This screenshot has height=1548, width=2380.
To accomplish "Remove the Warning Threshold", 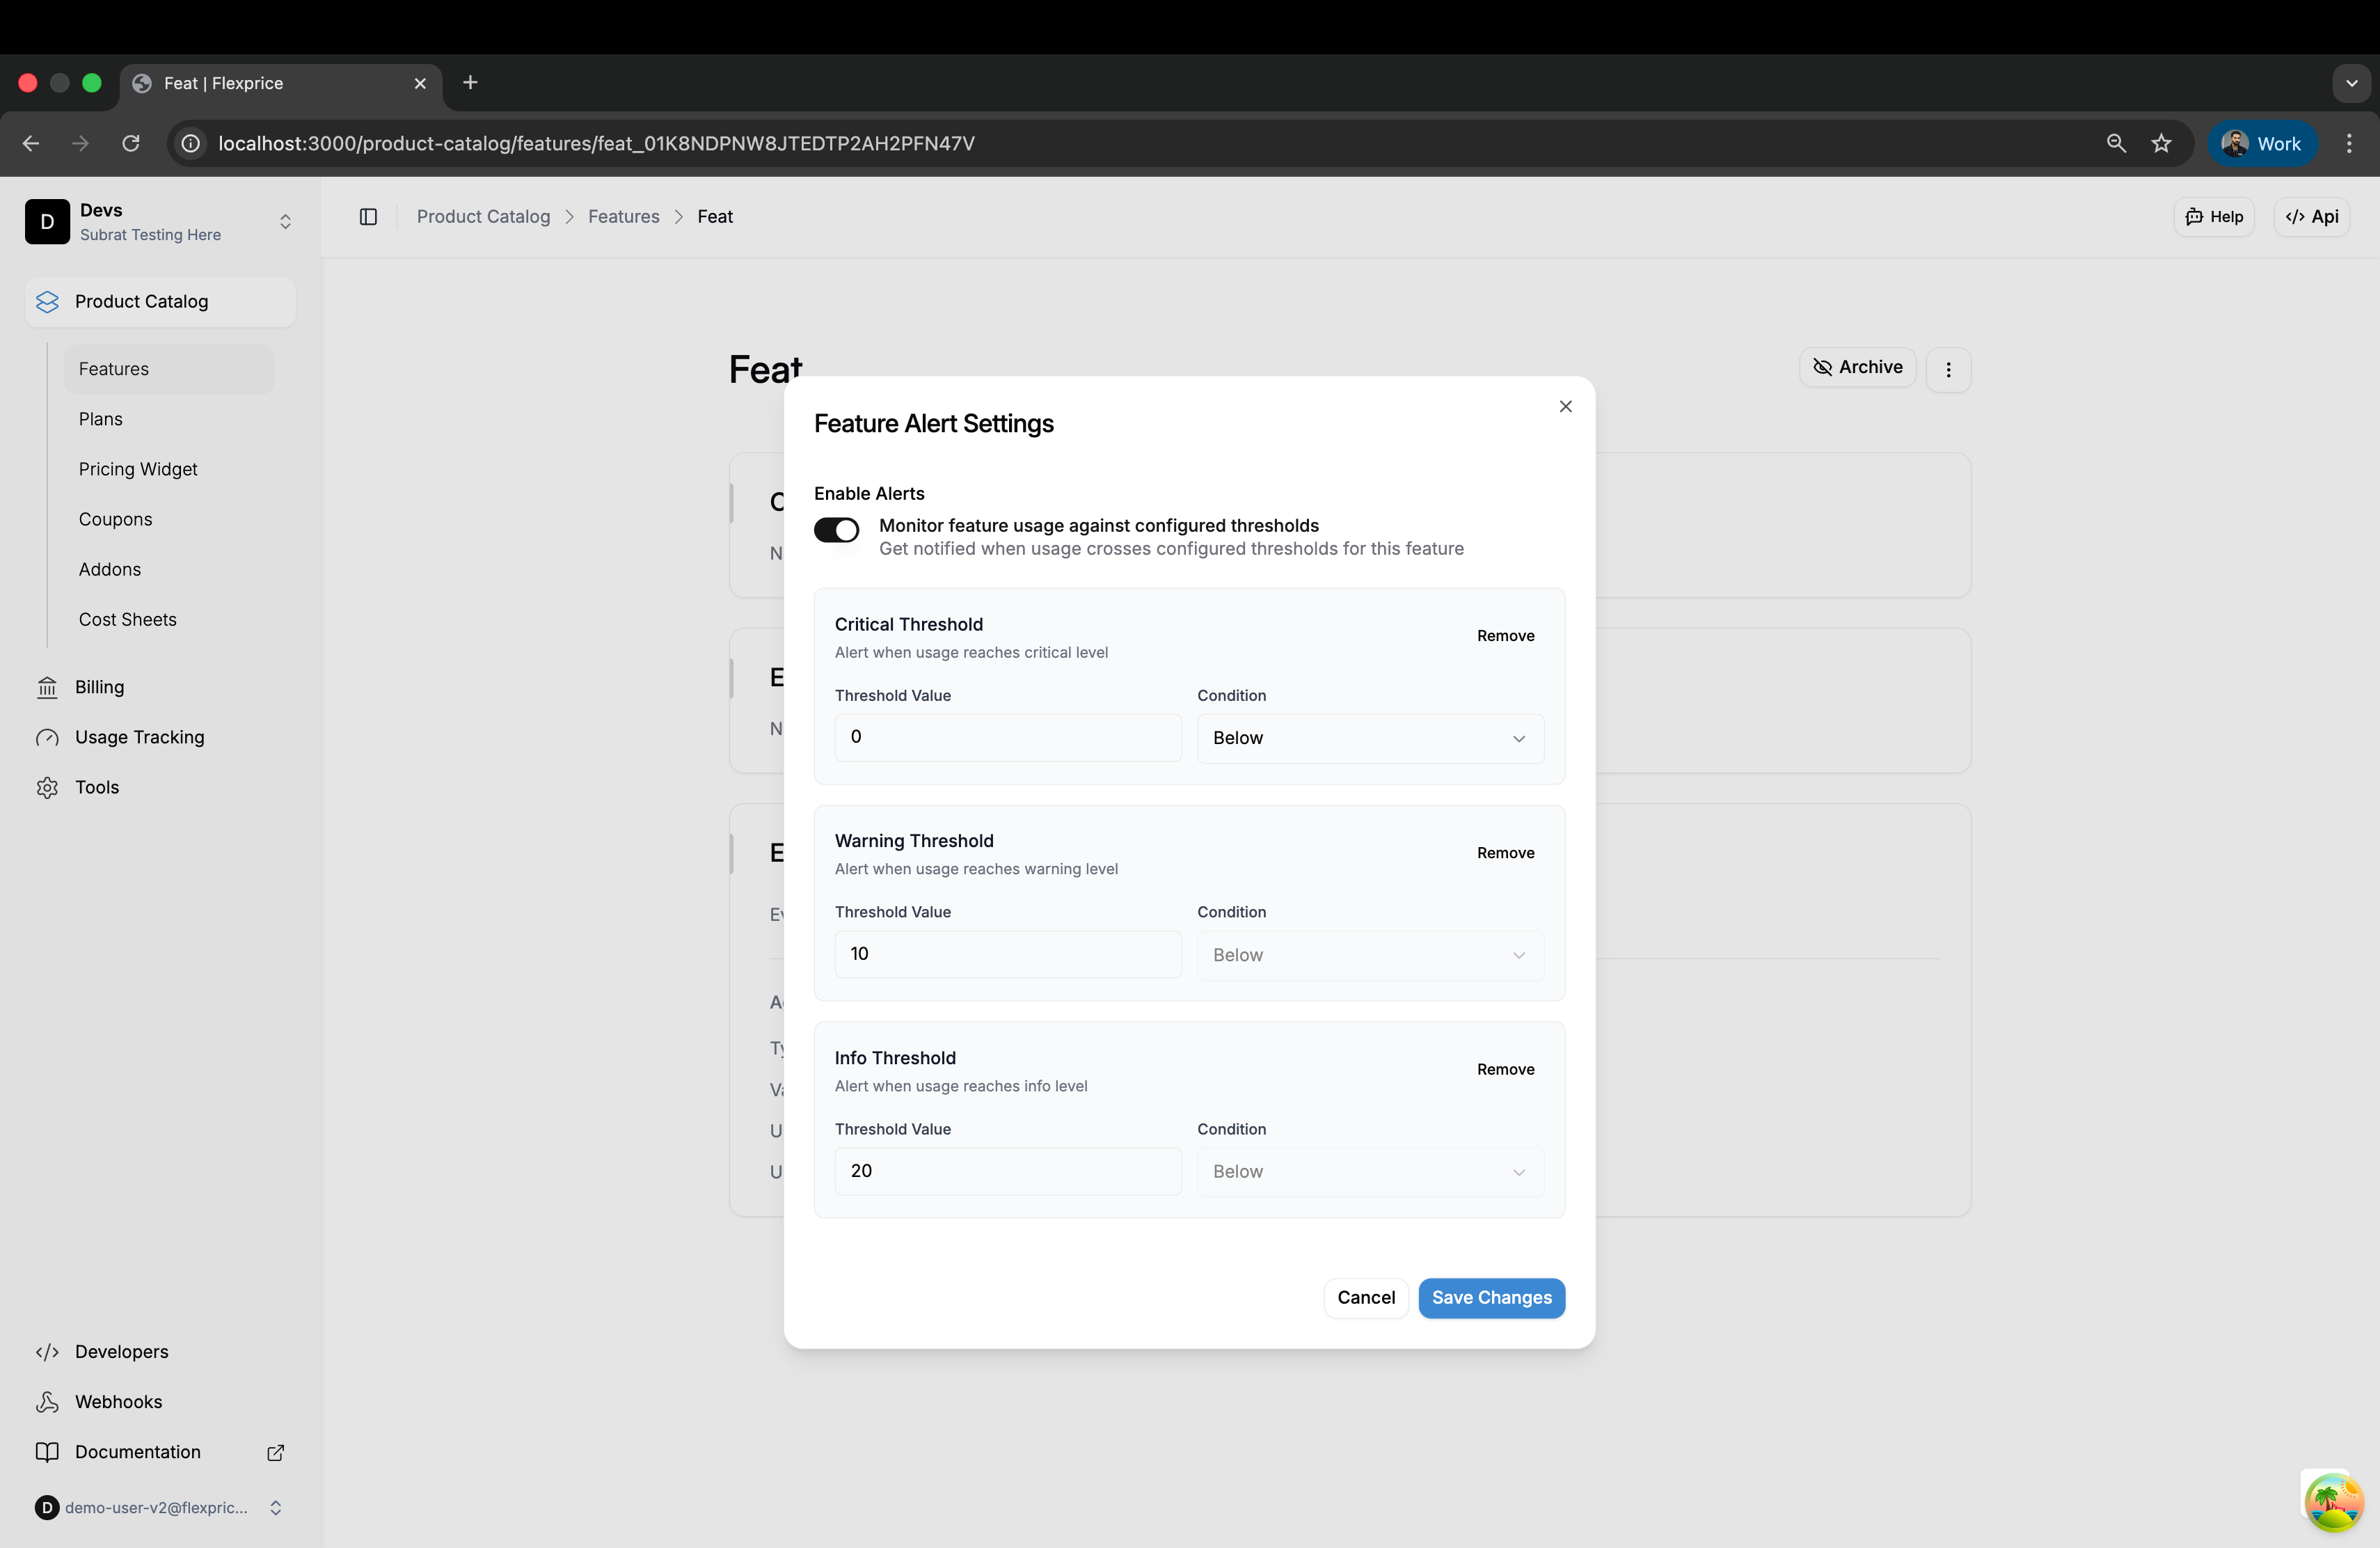I will click(1505, 853).
